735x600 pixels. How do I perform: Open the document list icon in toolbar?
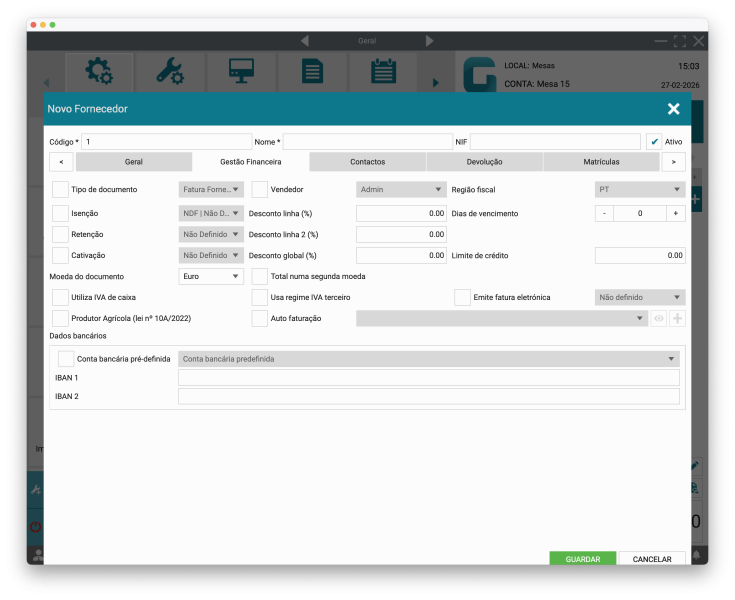(x=312, y=71)
